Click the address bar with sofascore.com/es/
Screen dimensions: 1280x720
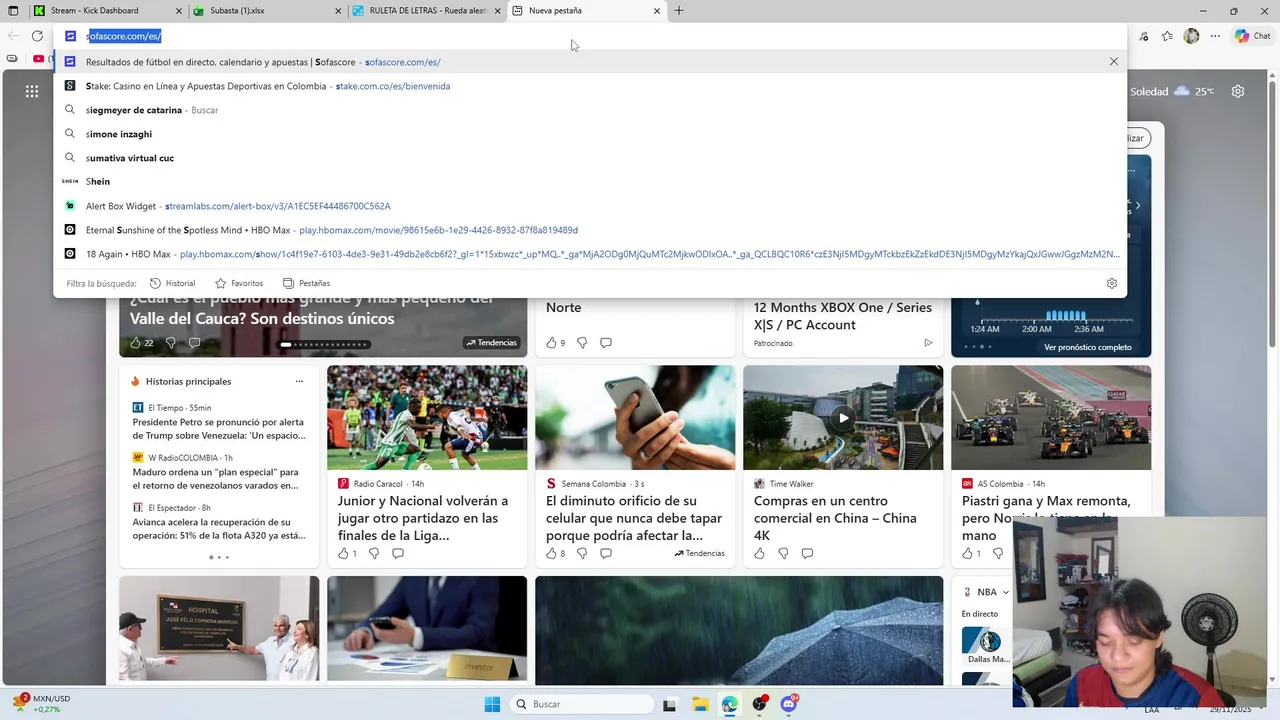[590, 36]
